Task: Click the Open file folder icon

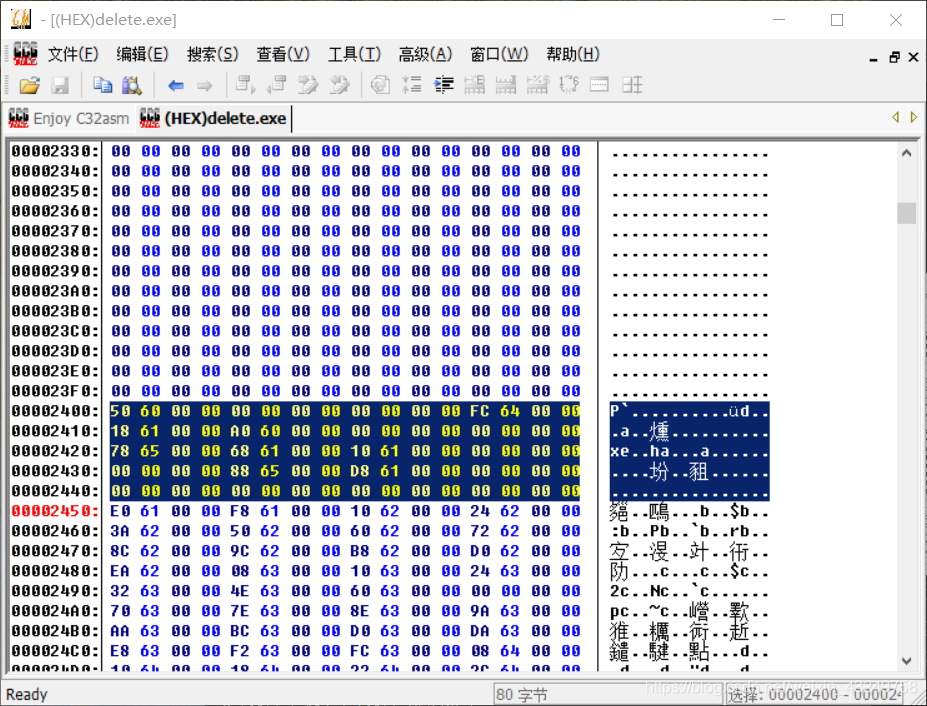Action: pos(30,86)
